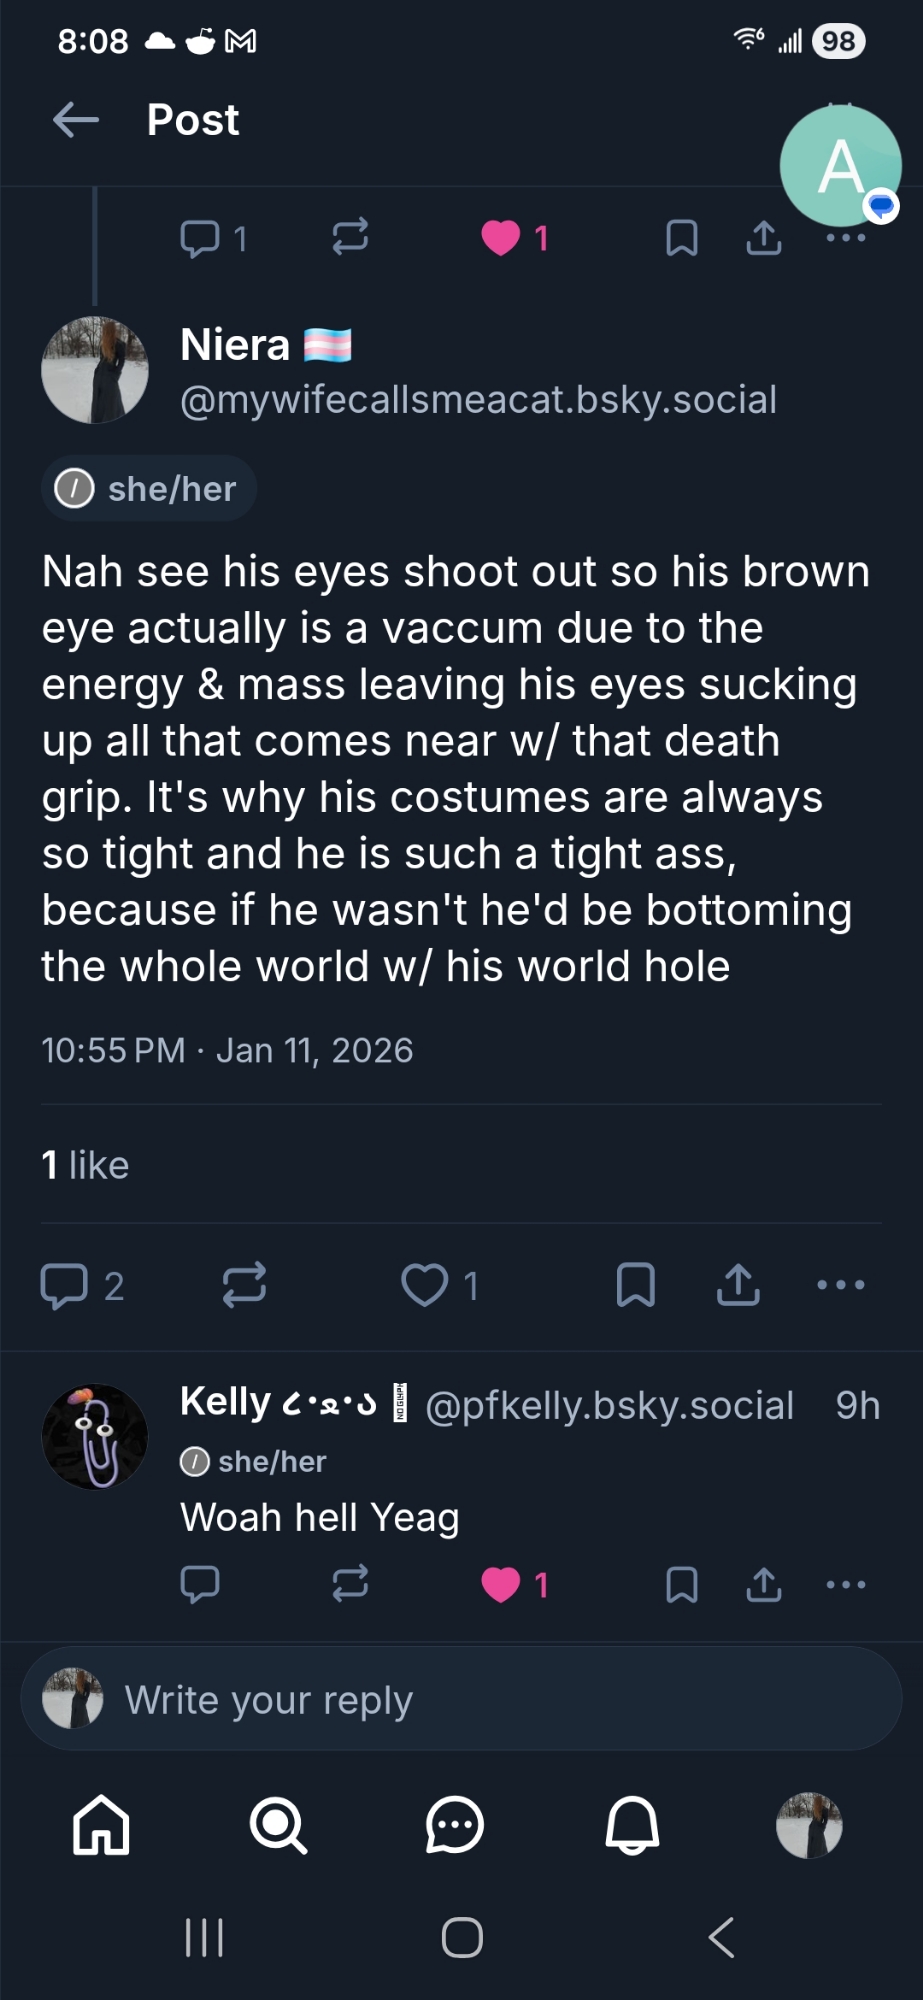Unlike Kelly's 'Woah hell Yeag' reply
923x2000 pixels.
click(501, 1585)
